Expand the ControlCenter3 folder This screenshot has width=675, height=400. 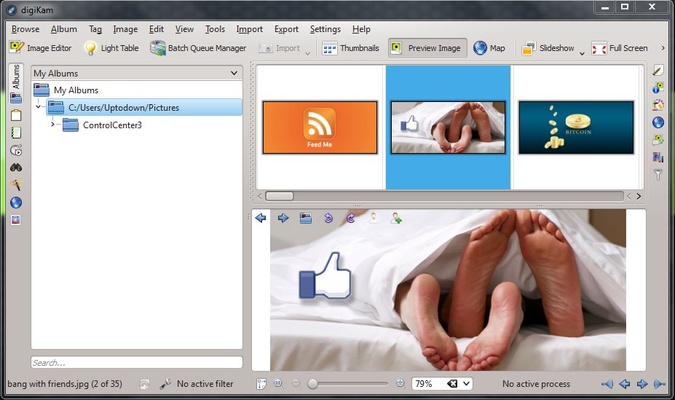click(53, 124)
